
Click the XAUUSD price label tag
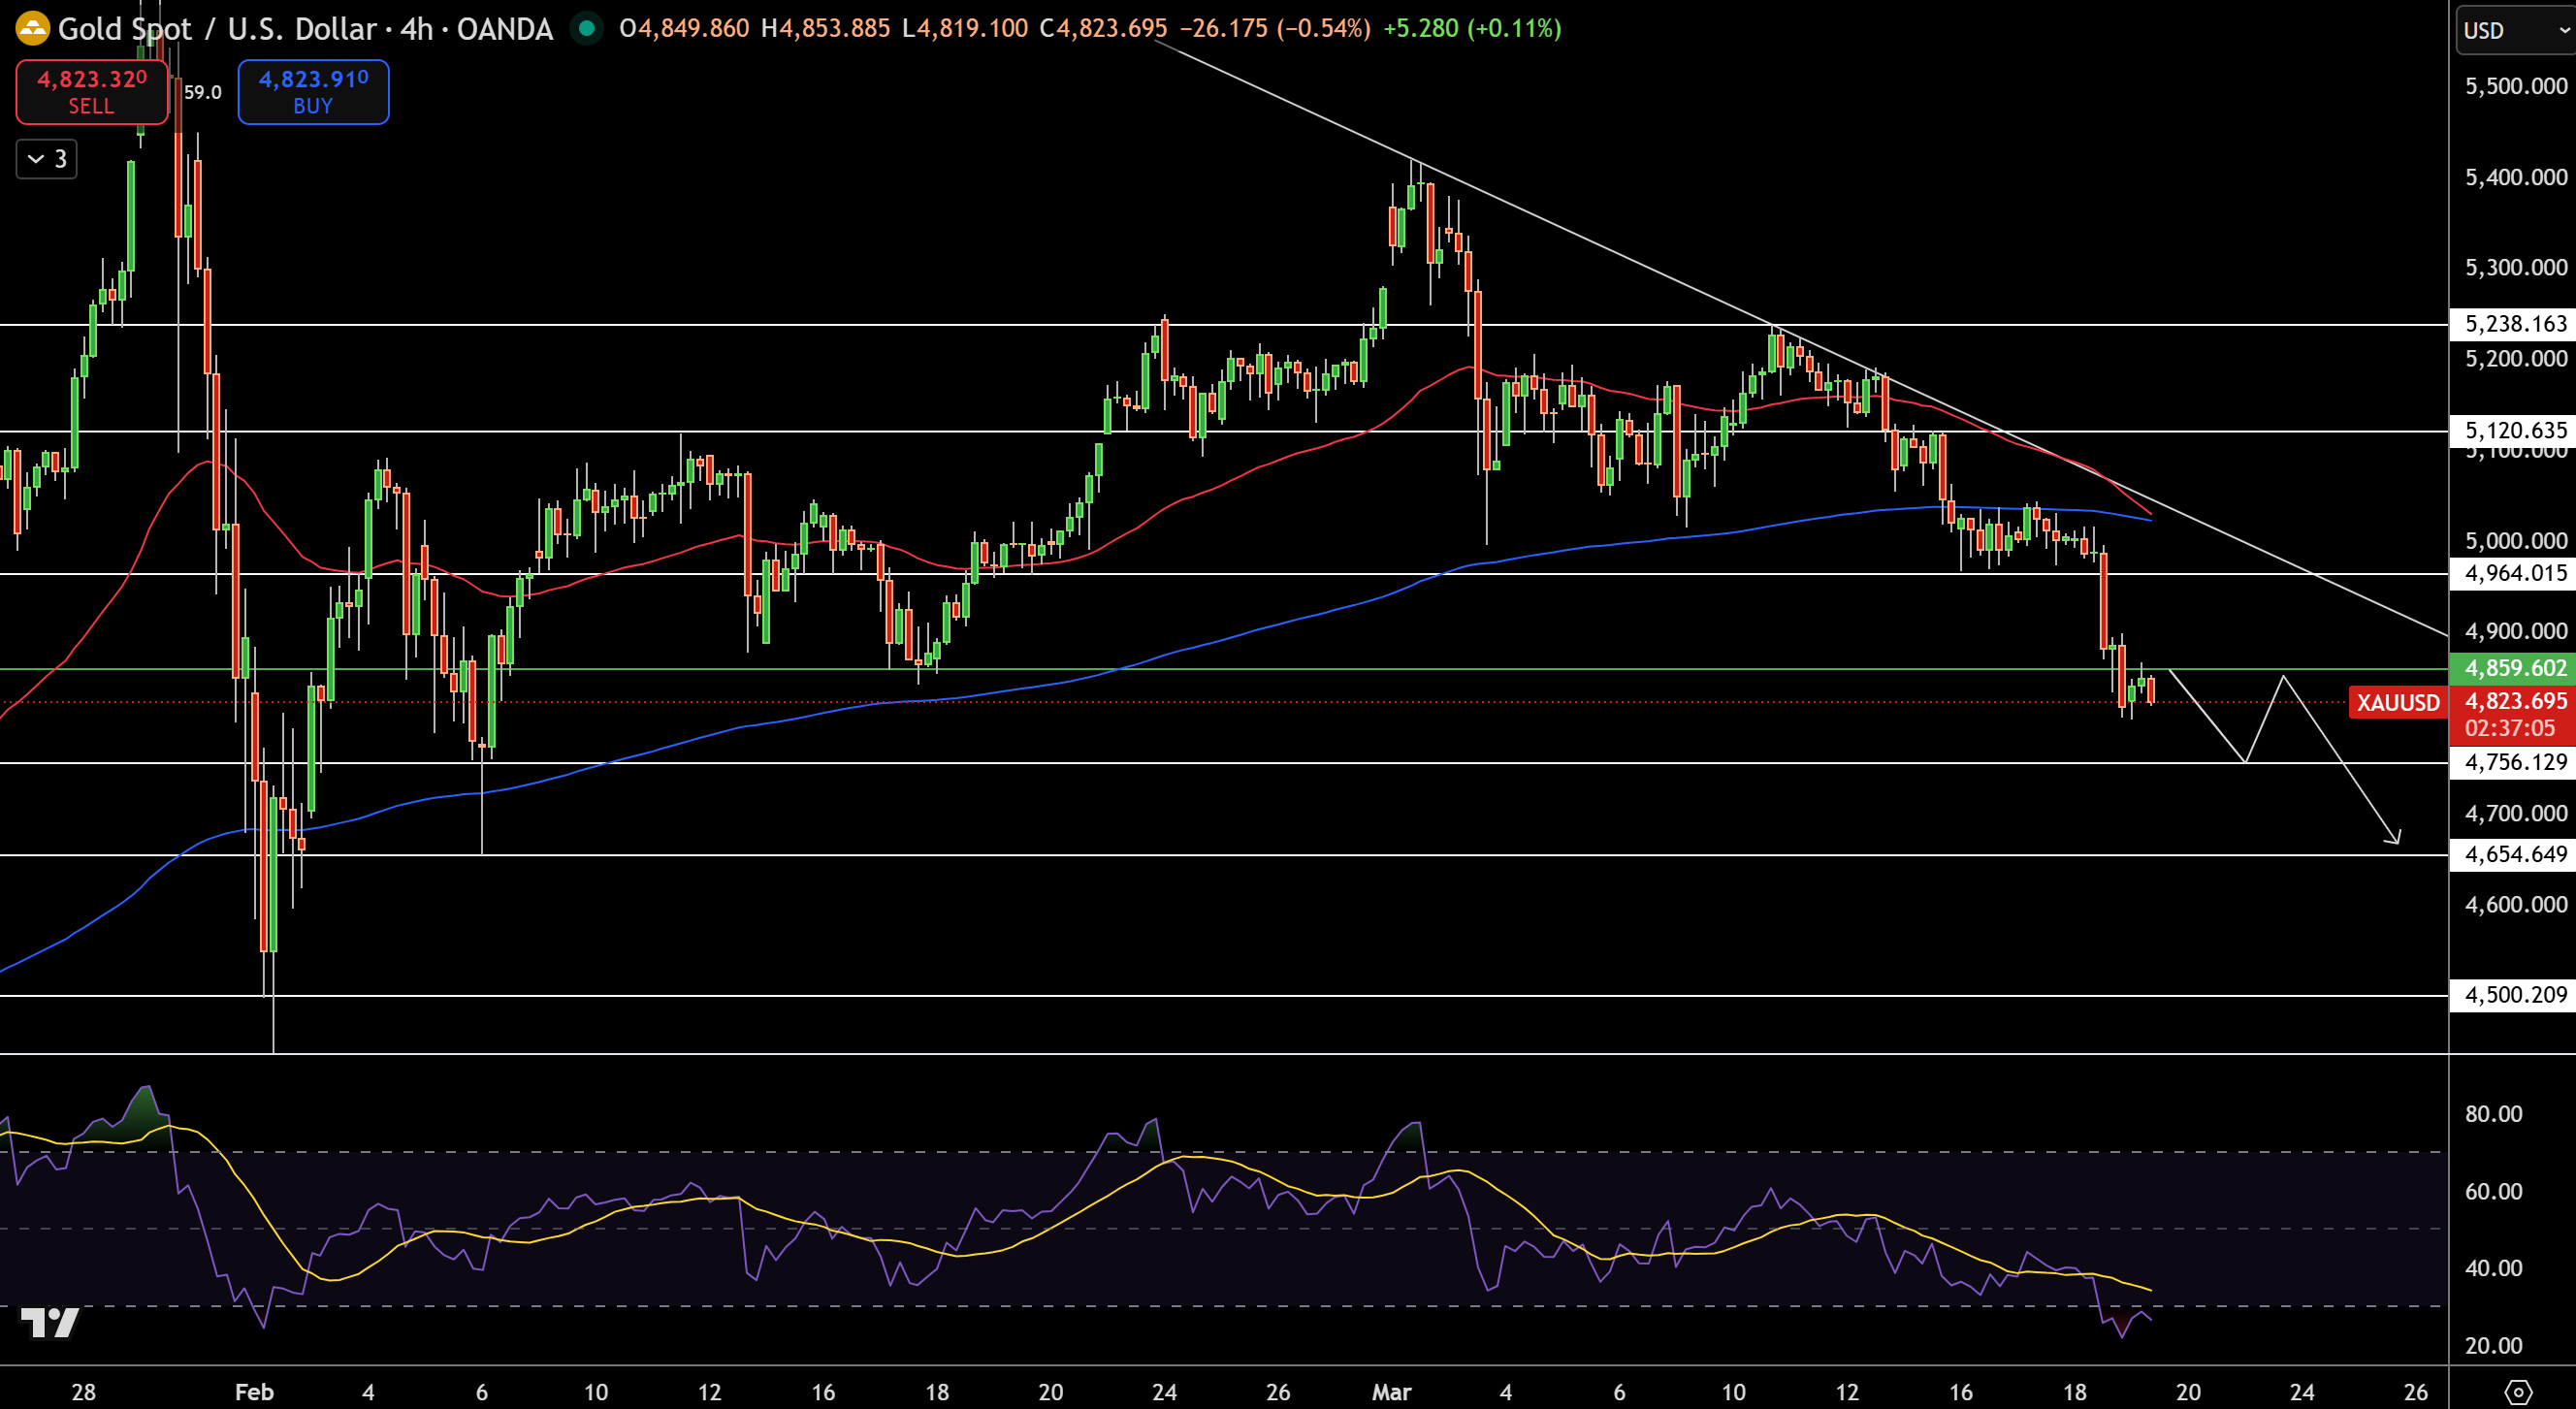click(2397, 702)
